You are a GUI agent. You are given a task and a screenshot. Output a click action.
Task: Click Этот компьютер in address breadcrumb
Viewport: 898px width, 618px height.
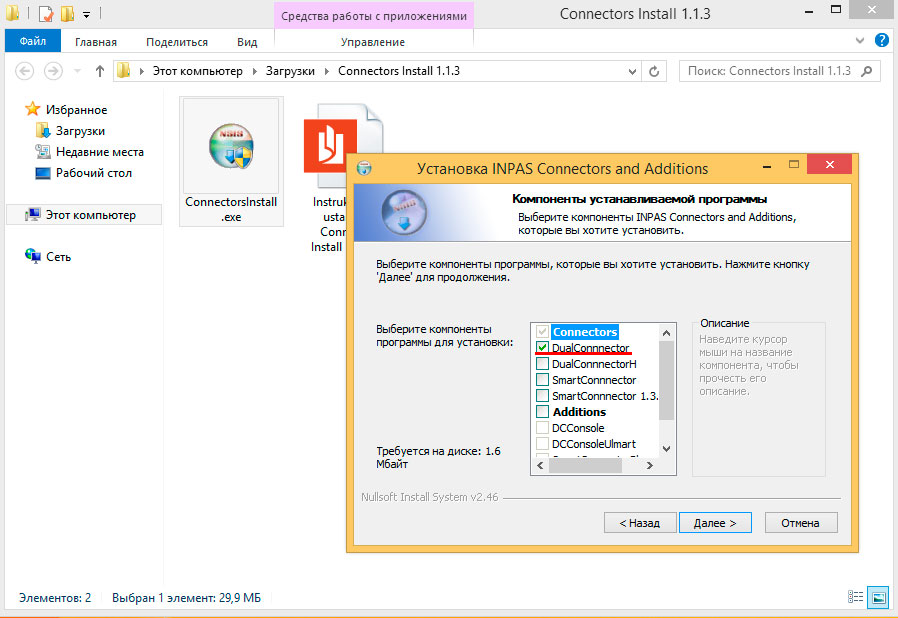198,71
